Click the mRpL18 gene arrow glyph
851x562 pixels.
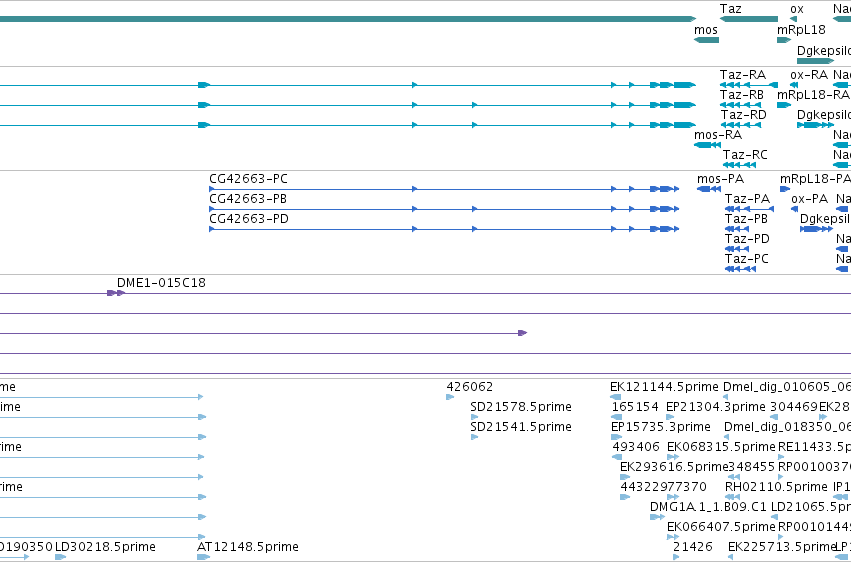(x=784, y=40)
